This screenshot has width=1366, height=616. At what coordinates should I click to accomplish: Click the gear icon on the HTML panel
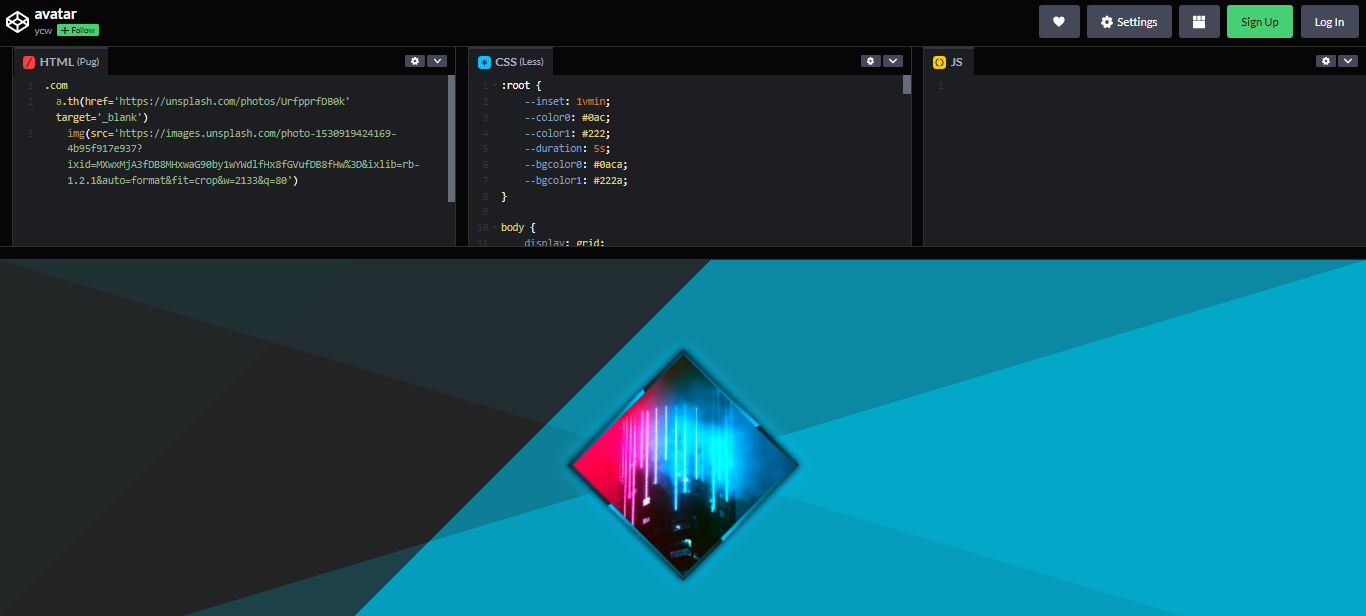point(415,60)
